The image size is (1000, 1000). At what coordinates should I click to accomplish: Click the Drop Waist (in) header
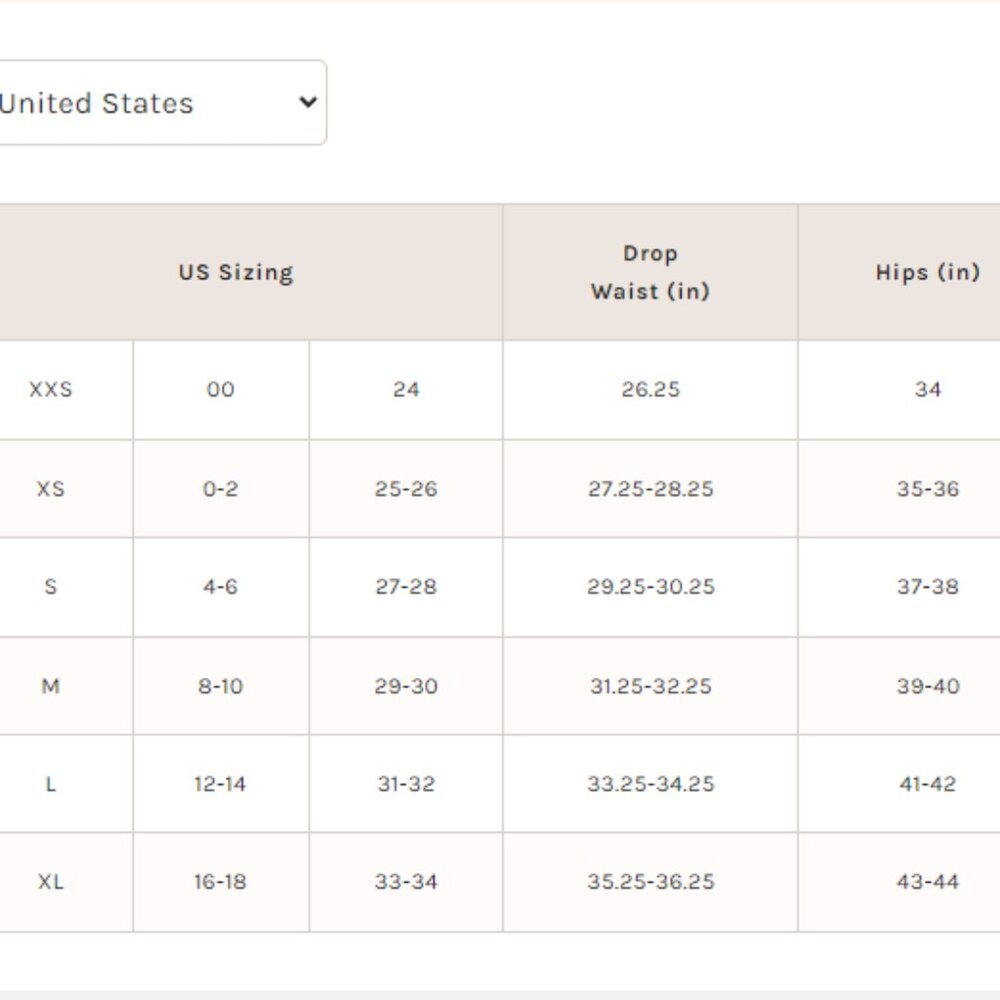[650, 272]
